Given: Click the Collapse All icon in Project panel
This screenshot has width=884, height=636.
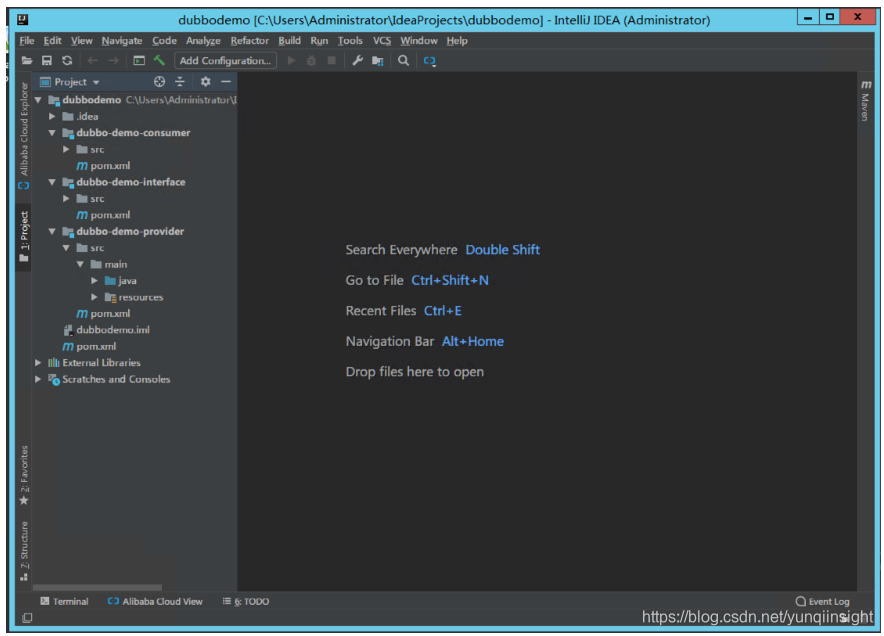Looking at the screenshot, I should click(180, 82).
